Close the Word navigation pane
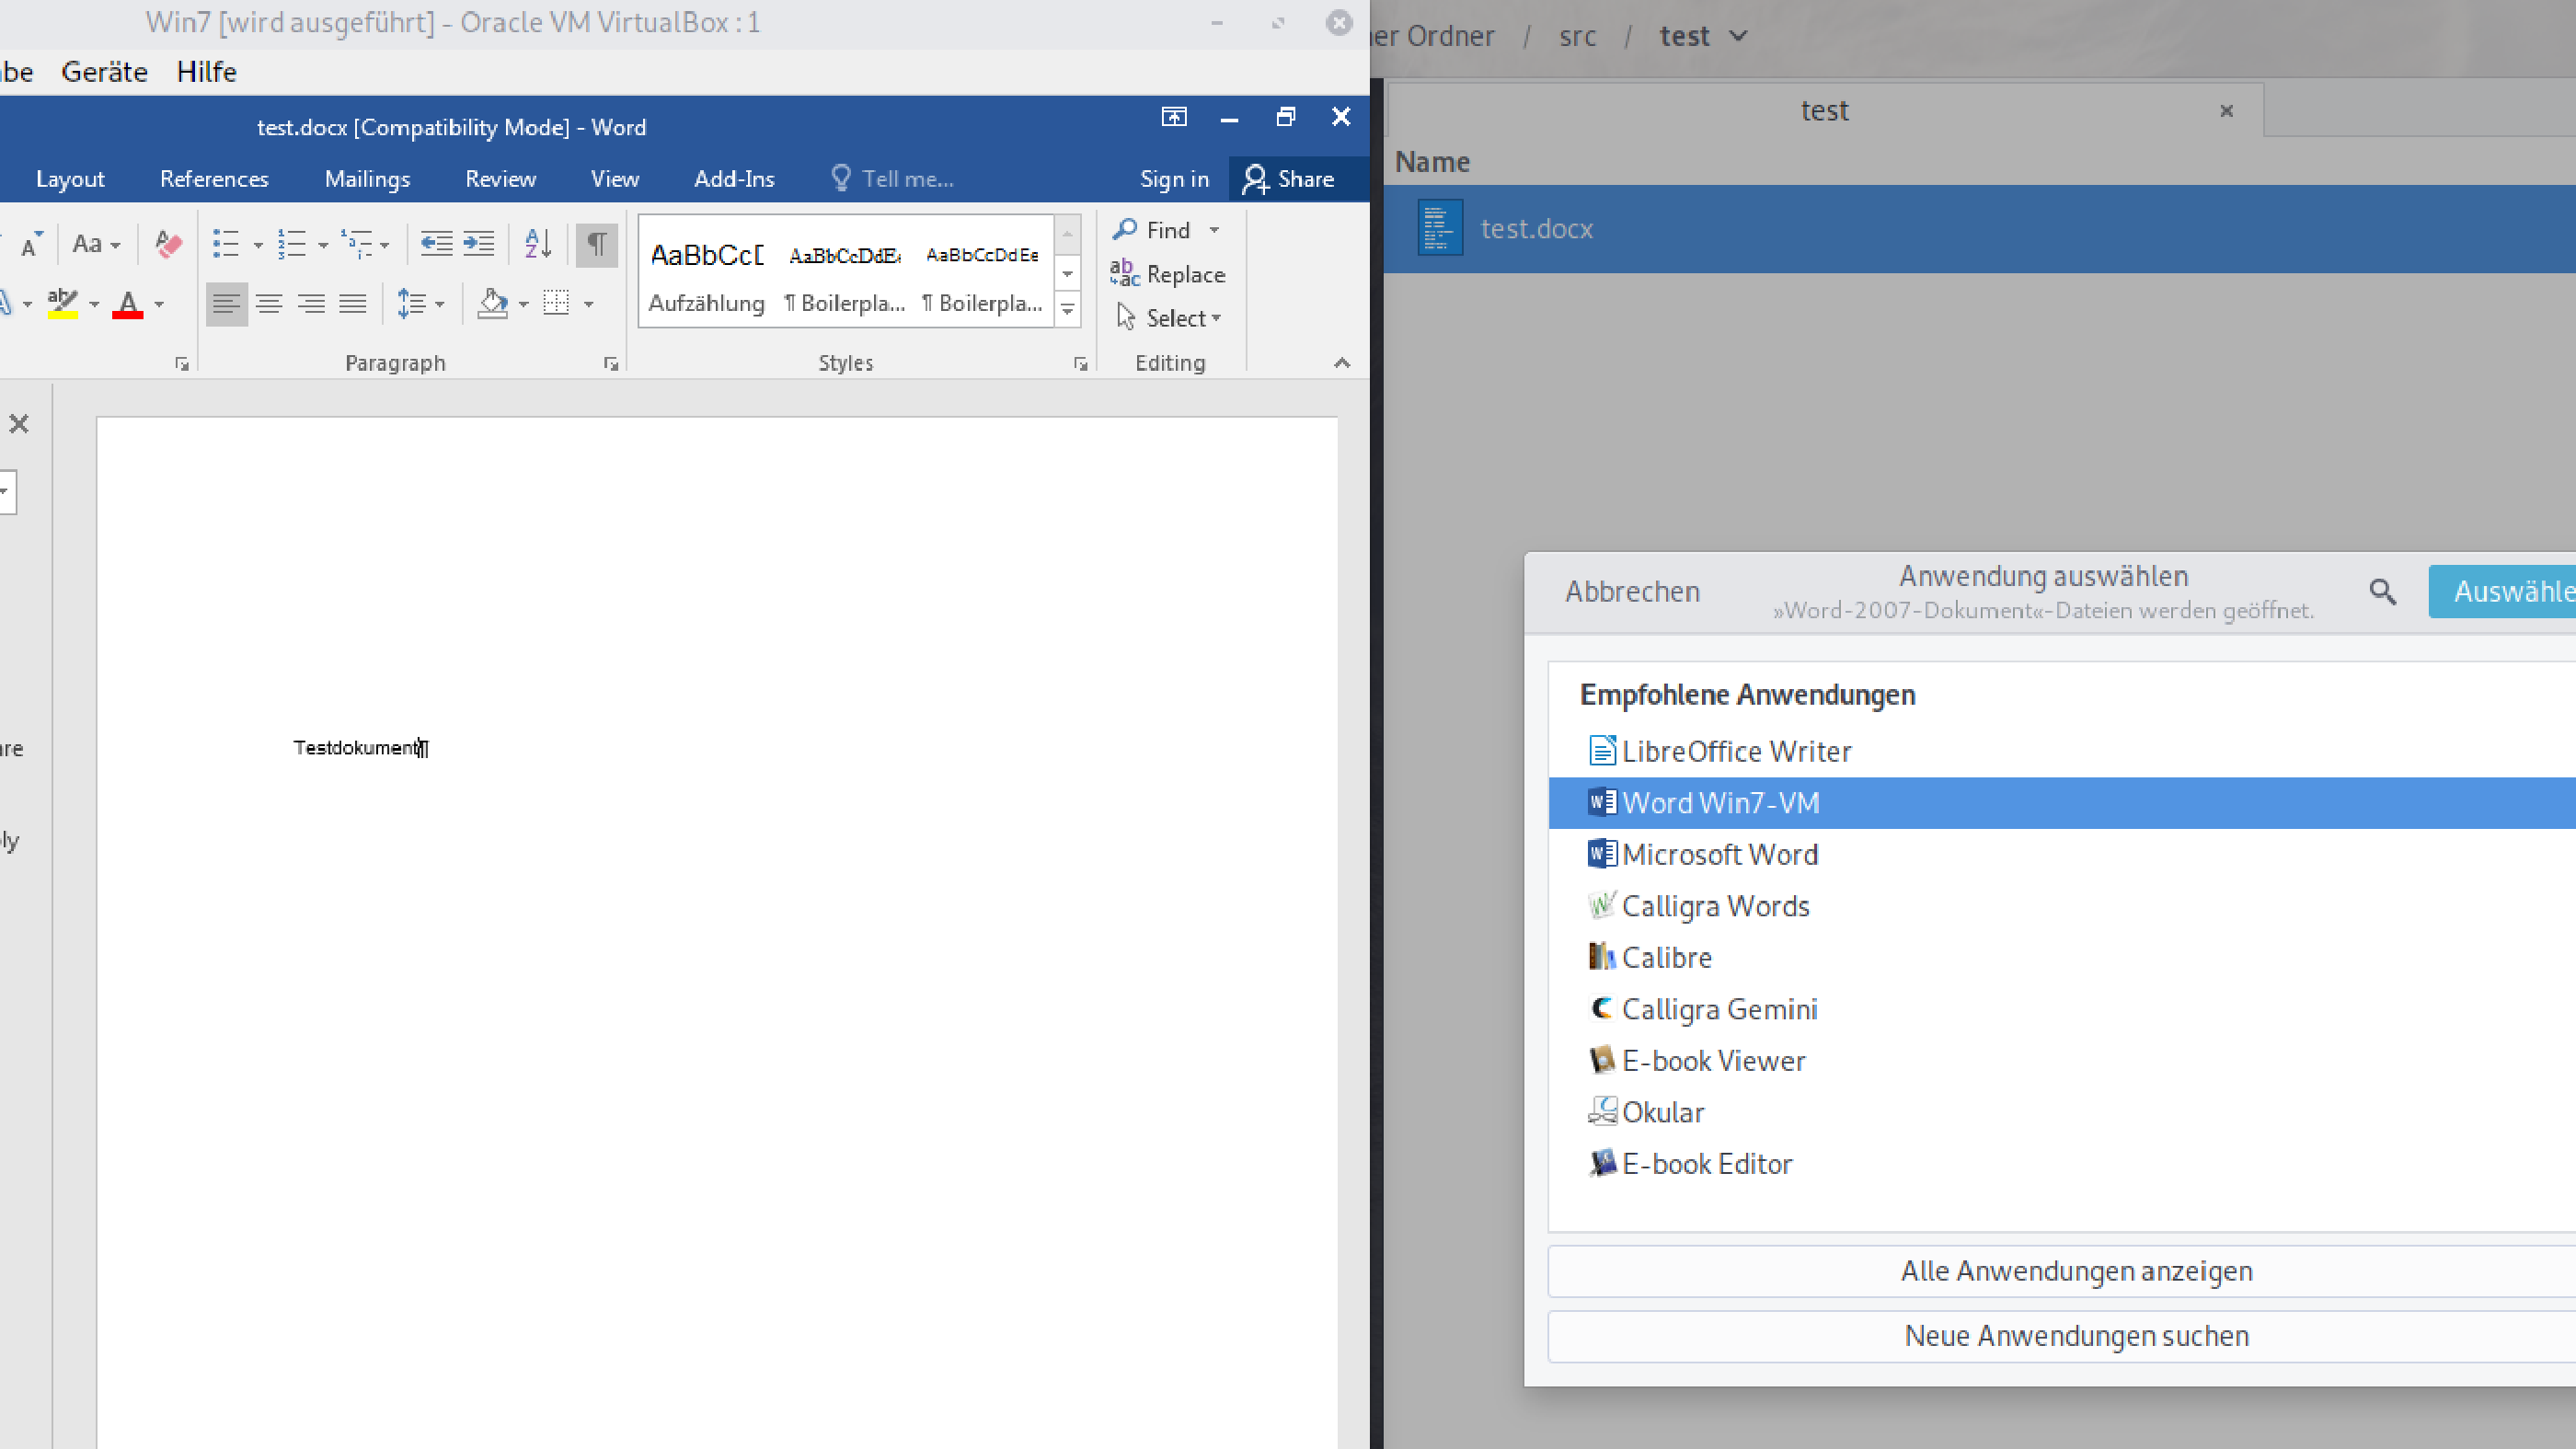The width and height of the screenshot is (2576, 1449). 19,424
